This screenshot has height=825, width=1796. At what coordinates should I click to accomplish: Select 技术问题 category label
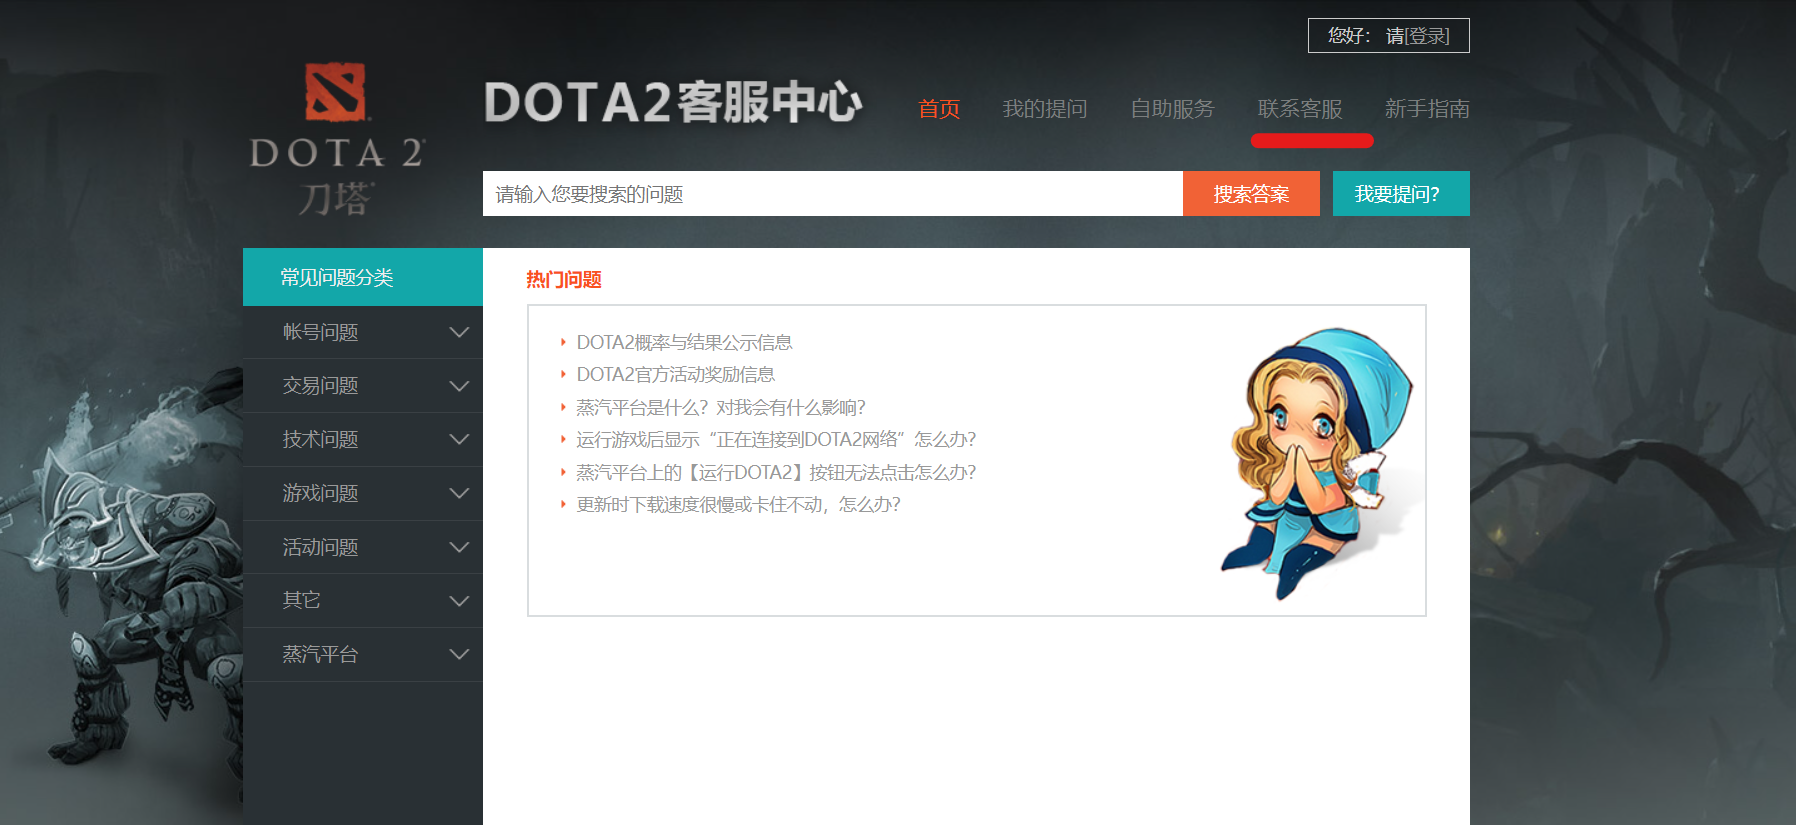(x=320, y=439)
